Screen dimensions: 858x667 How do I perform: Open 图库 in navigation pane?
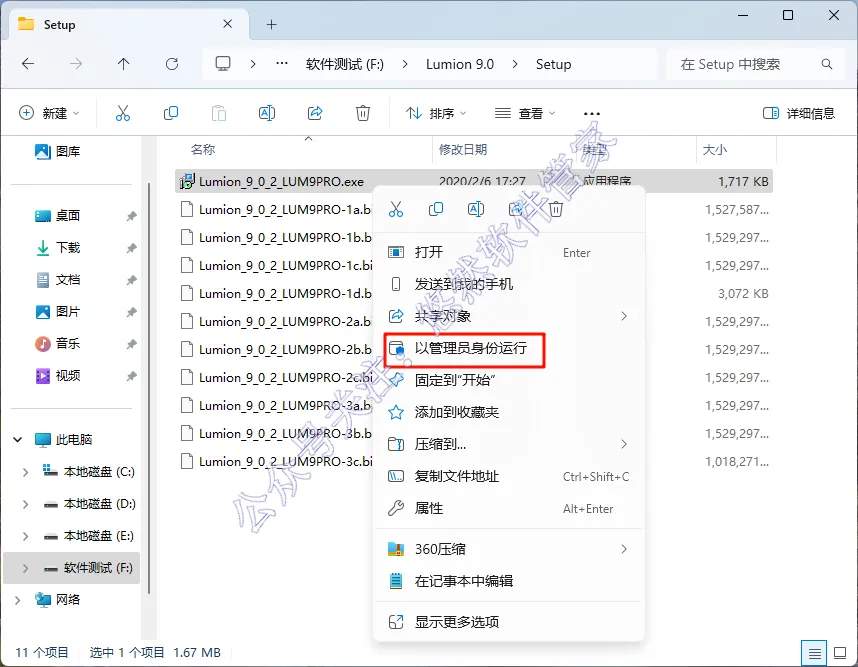coord(57,151)
